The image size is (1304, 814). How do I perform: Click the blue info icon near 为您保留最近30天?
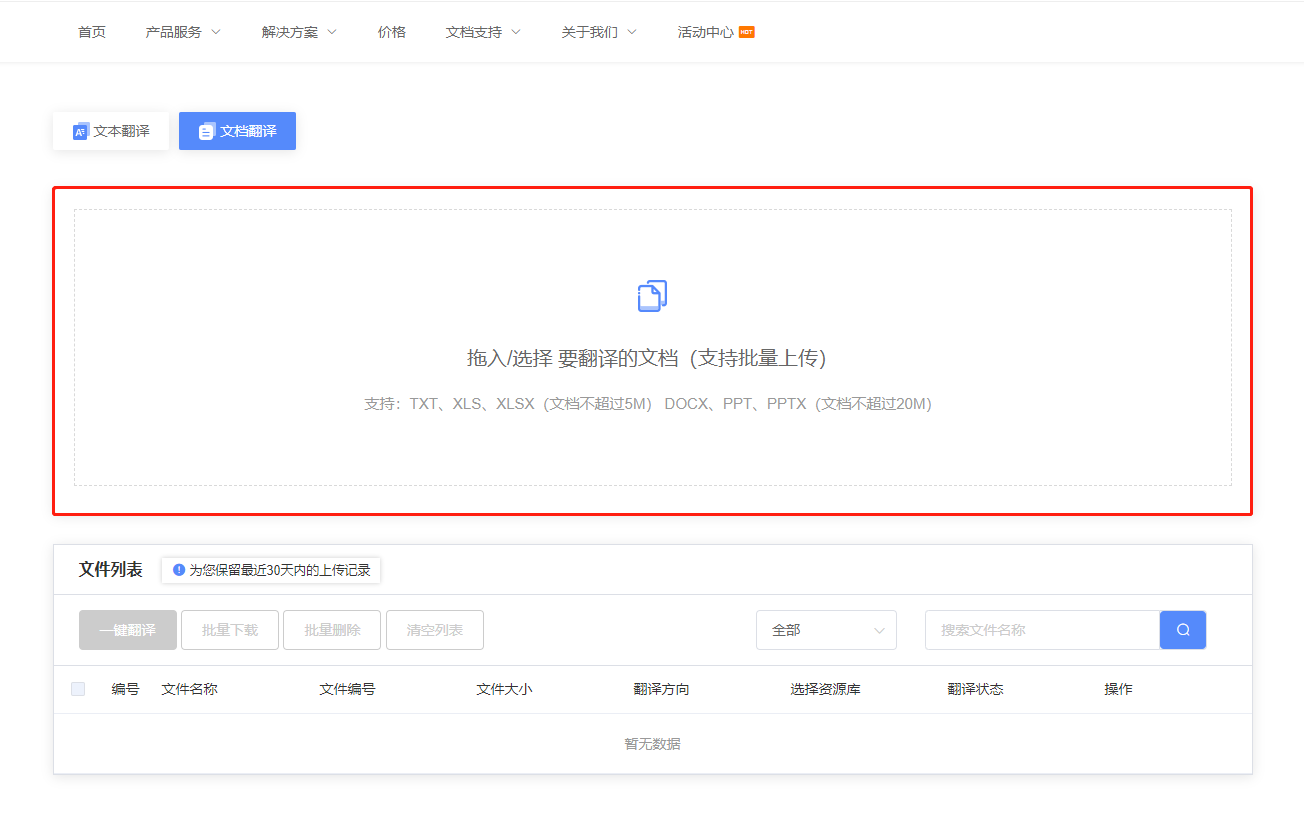point(179,570)
